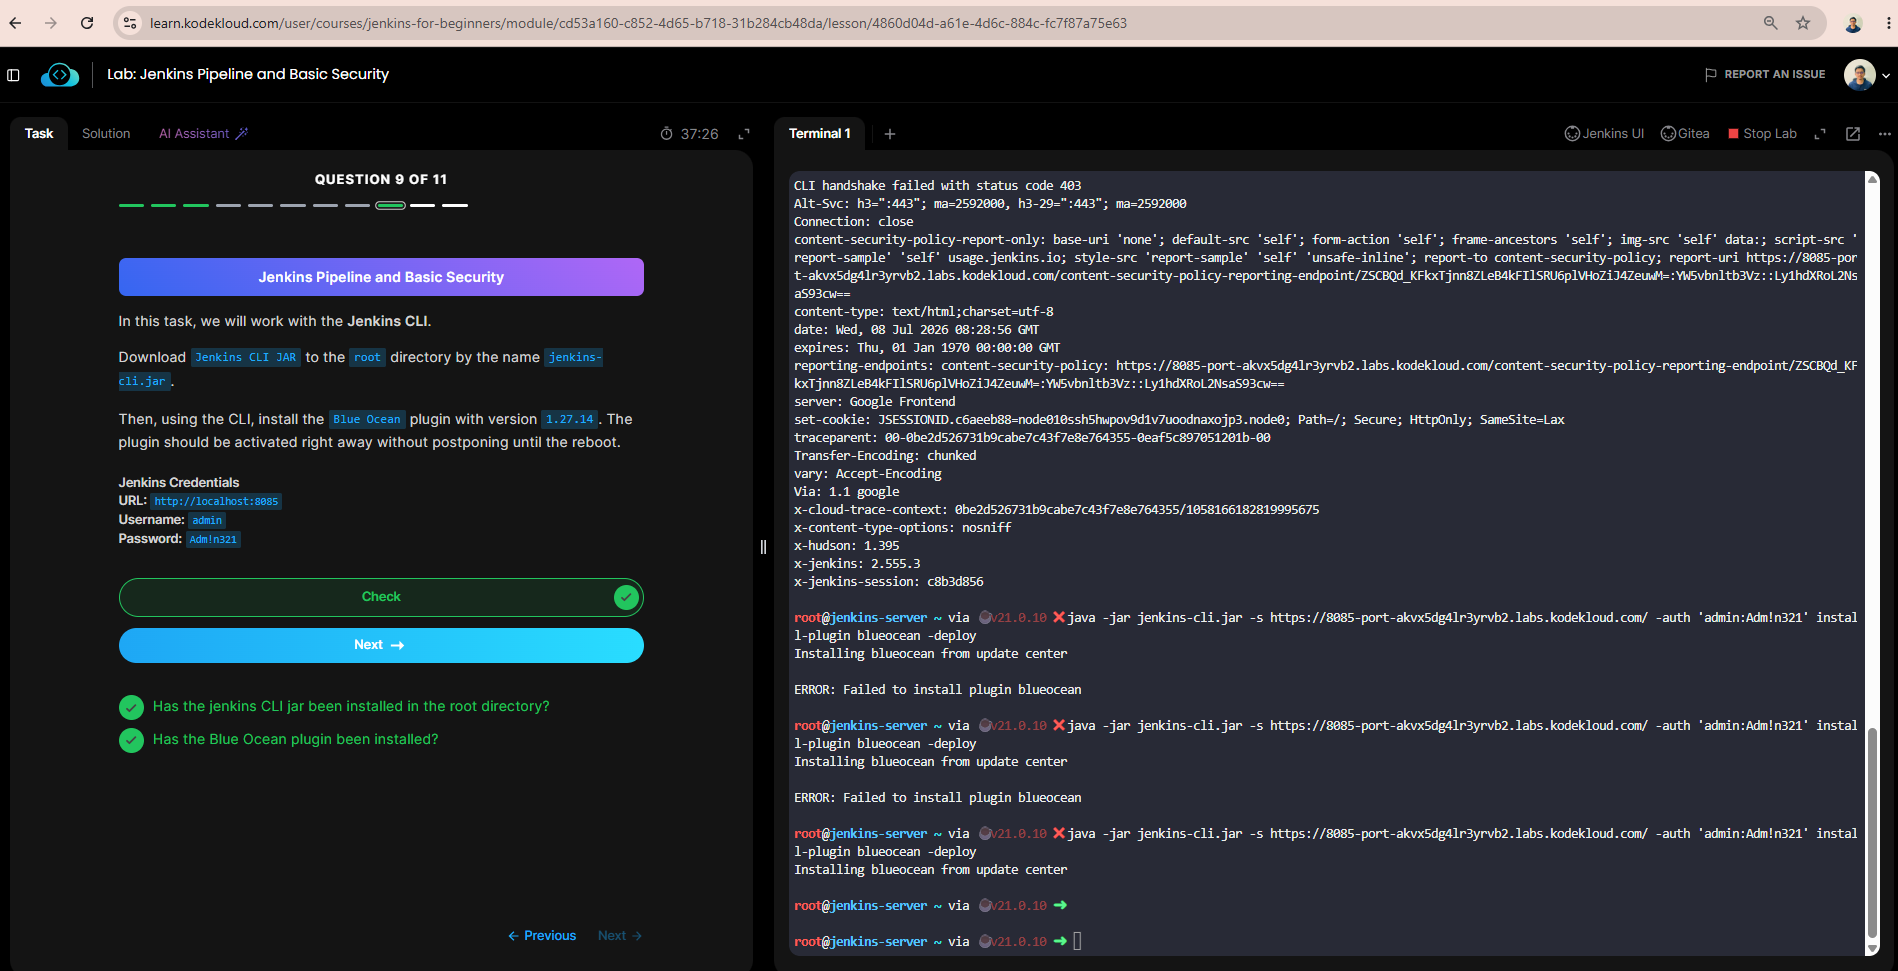
Task: Jump to first question progress segment
Action: (x=131, y=205)
